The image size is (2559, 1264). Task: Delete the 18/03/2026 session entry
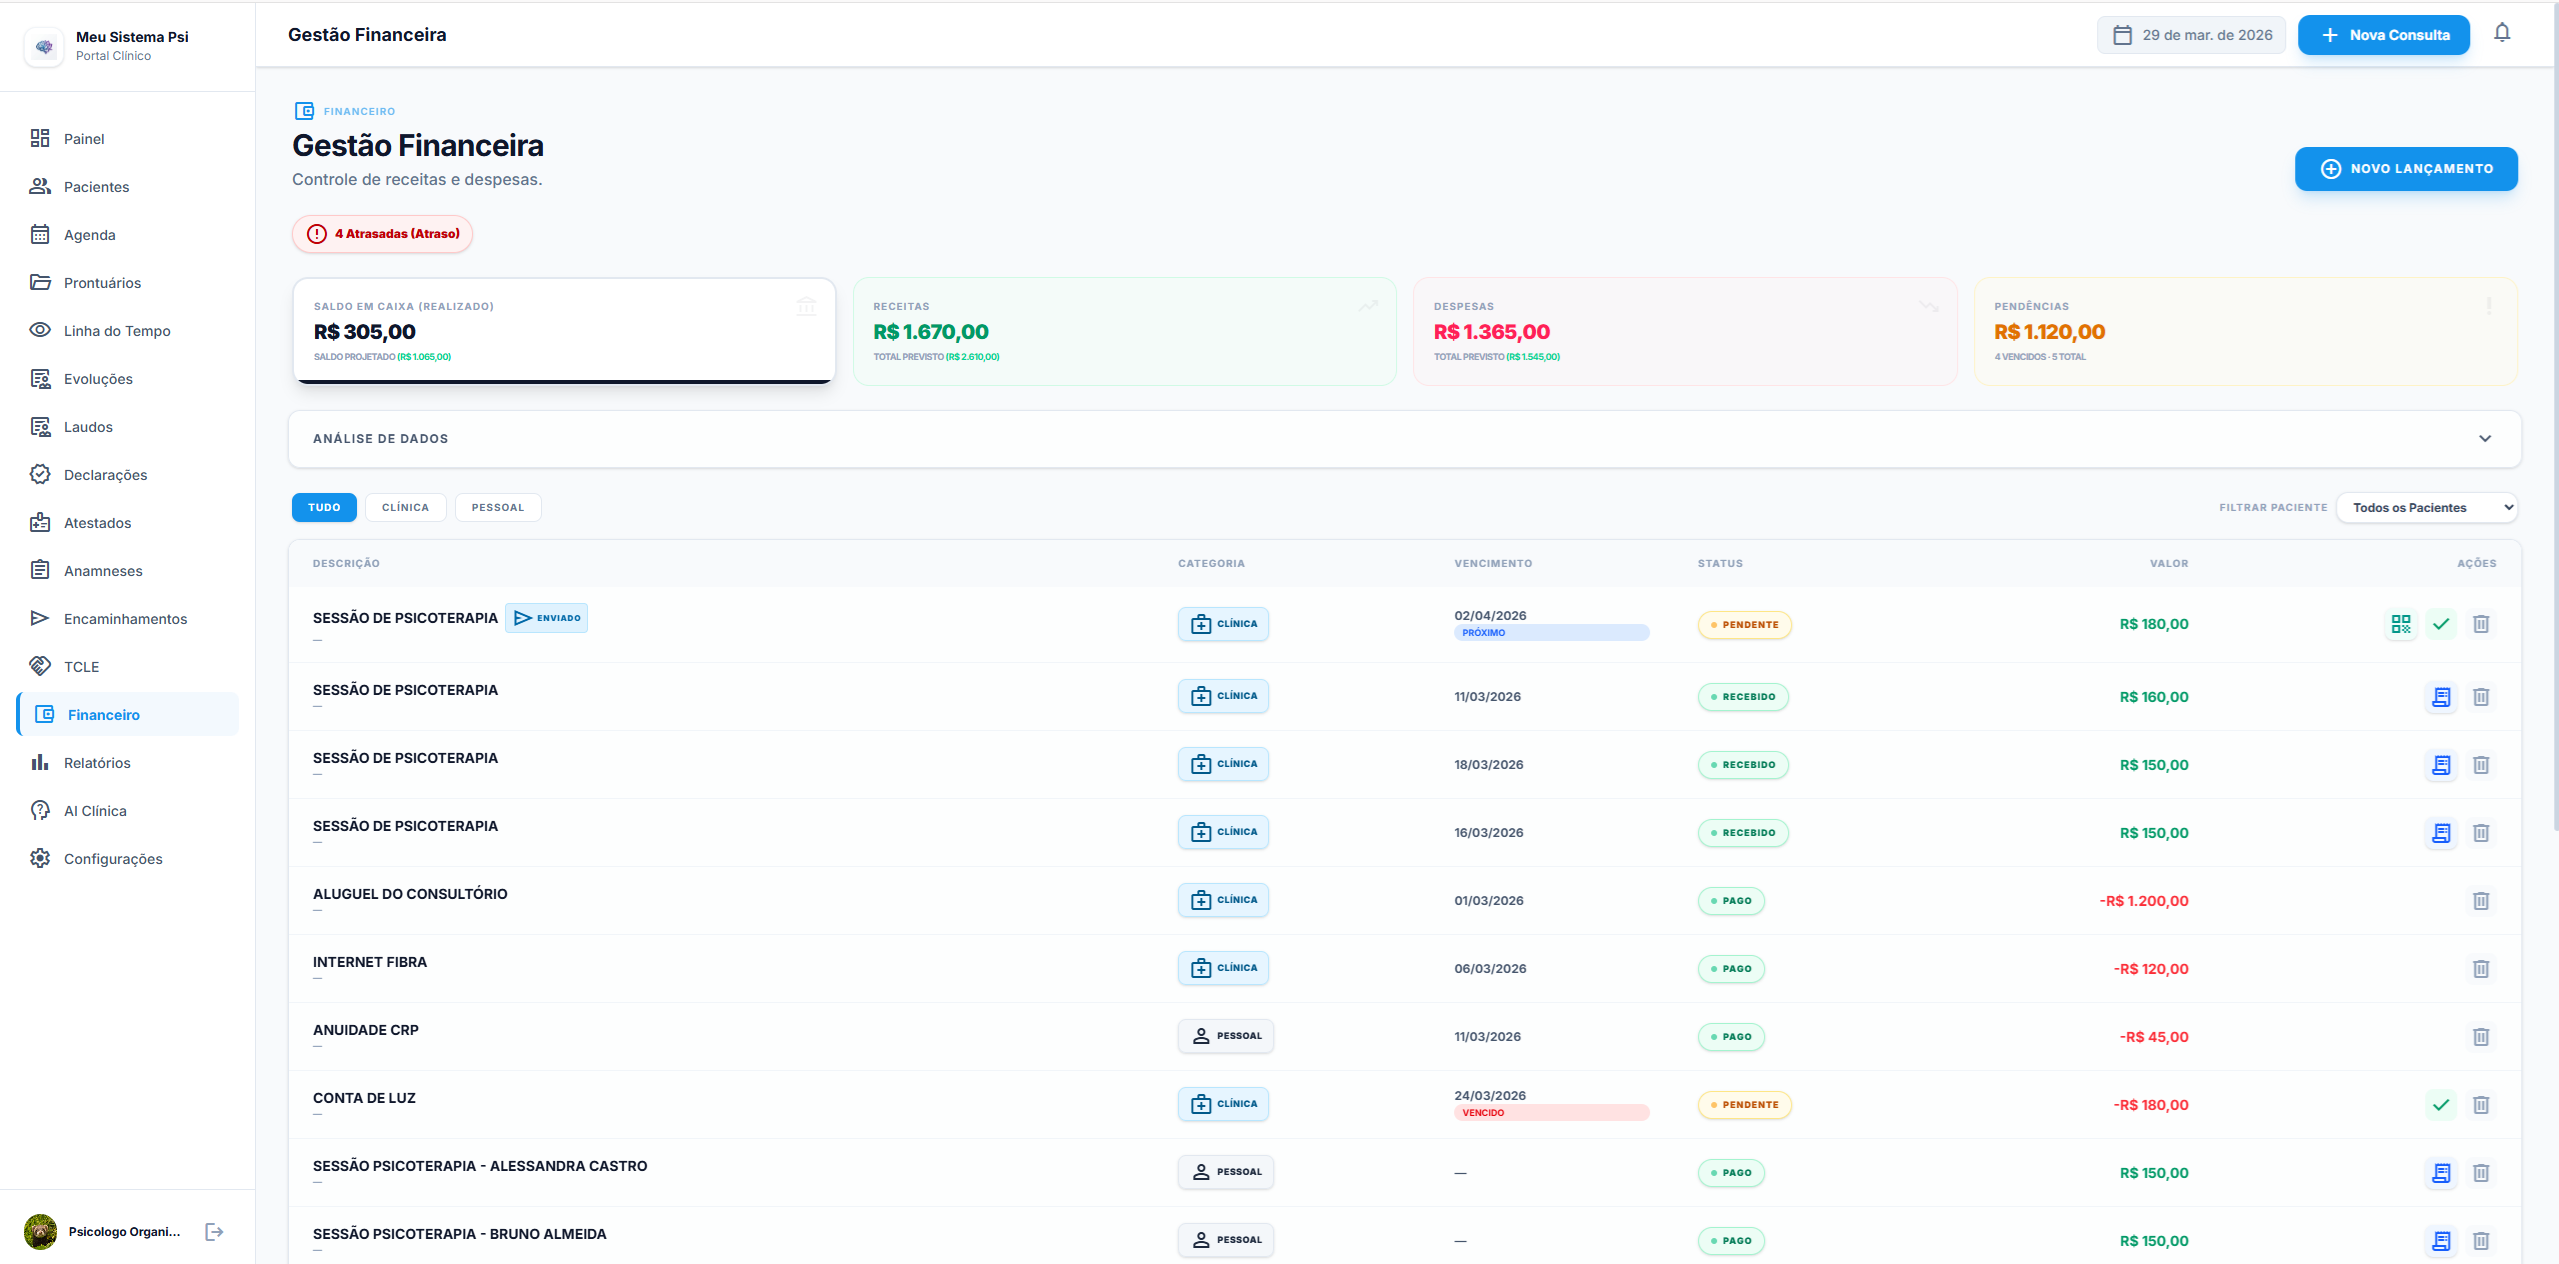click(2480, 765)
